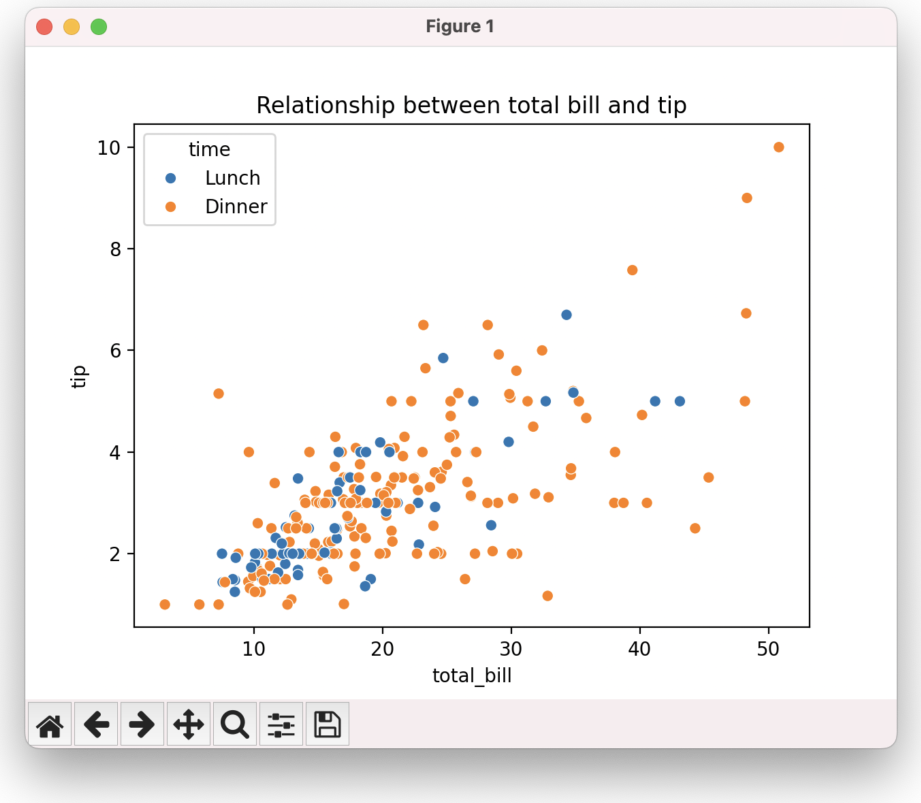
Task: Go back to previous view arrow
Action: (x=96, y=724)
